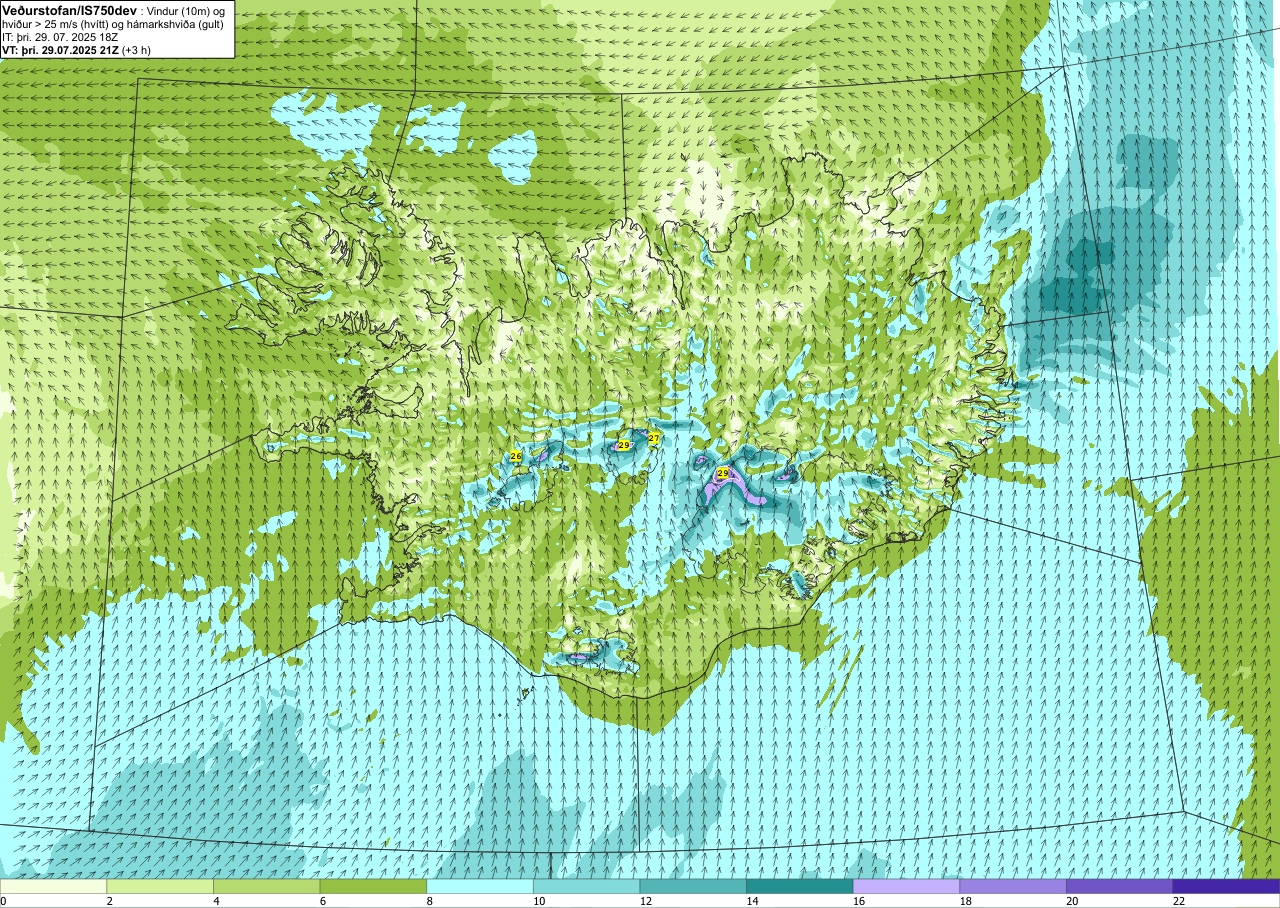Pick the 10–12 m/s turquoise legend swatch

[587, 886]
